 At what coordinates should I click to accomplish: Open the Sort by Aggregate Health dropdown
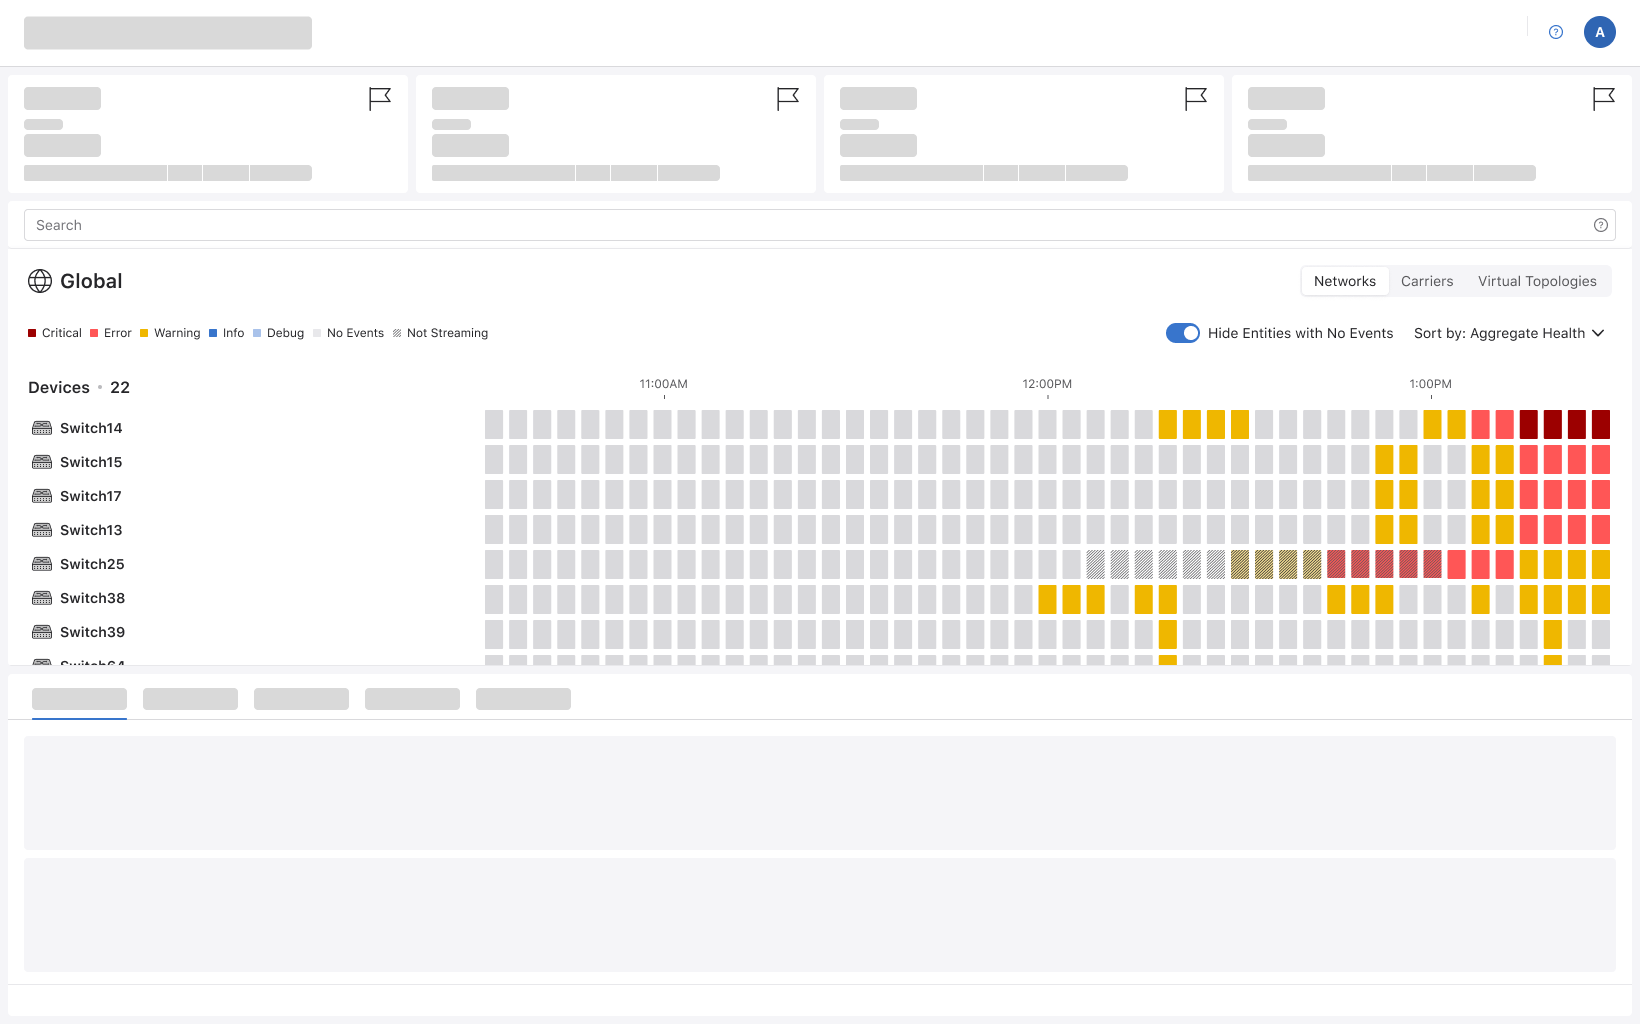click(x=1509, y=333)
